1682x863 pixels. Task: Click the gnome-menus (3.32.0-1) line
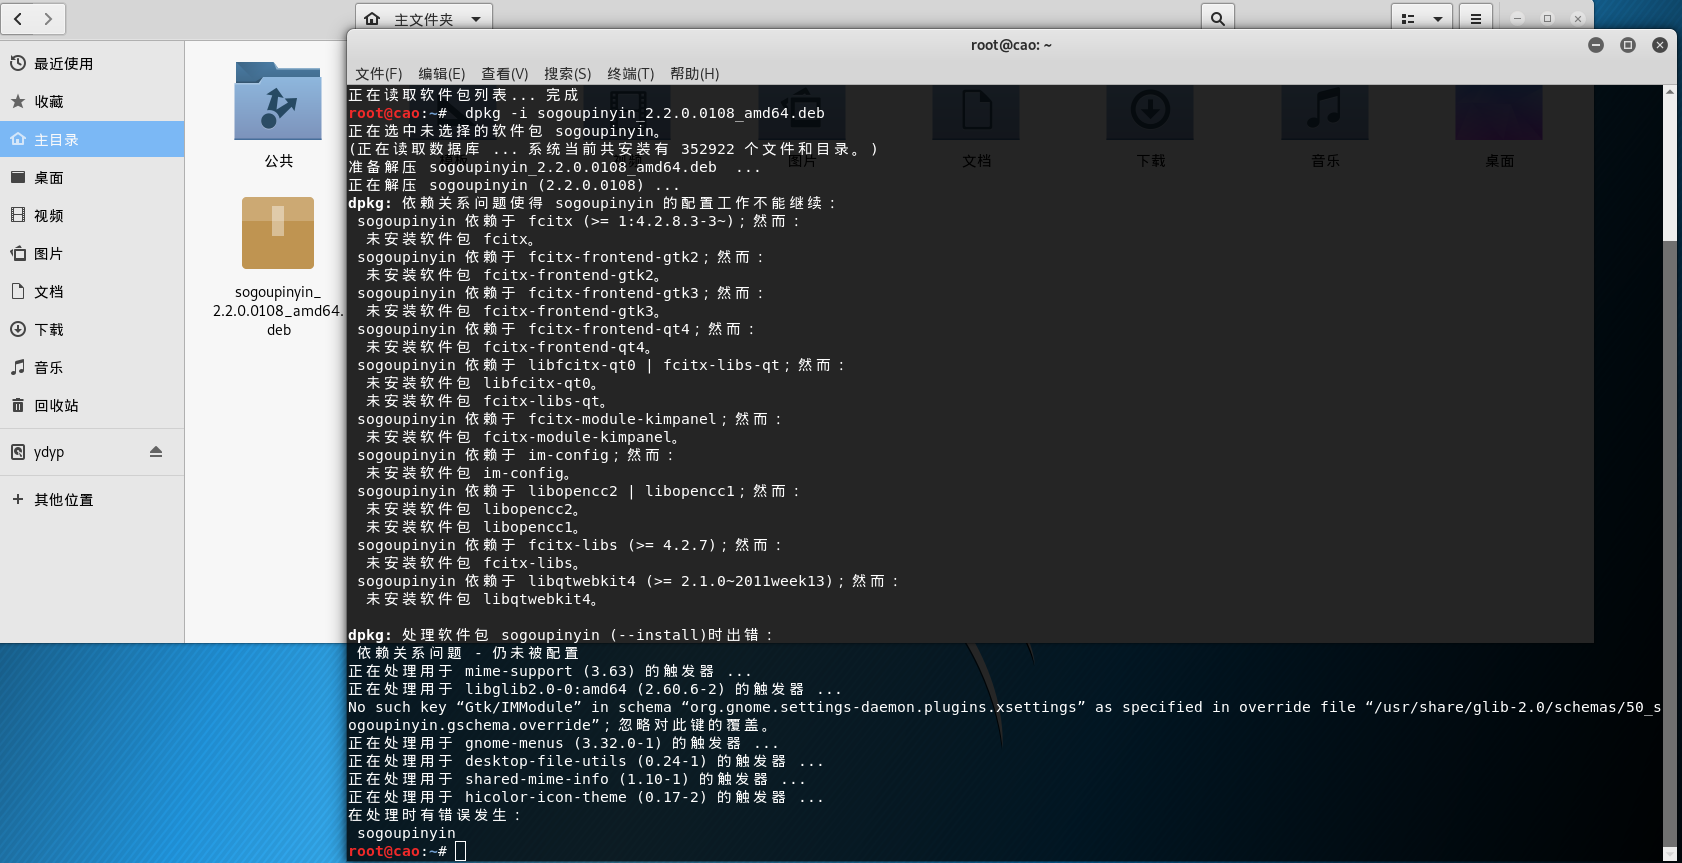563,743
